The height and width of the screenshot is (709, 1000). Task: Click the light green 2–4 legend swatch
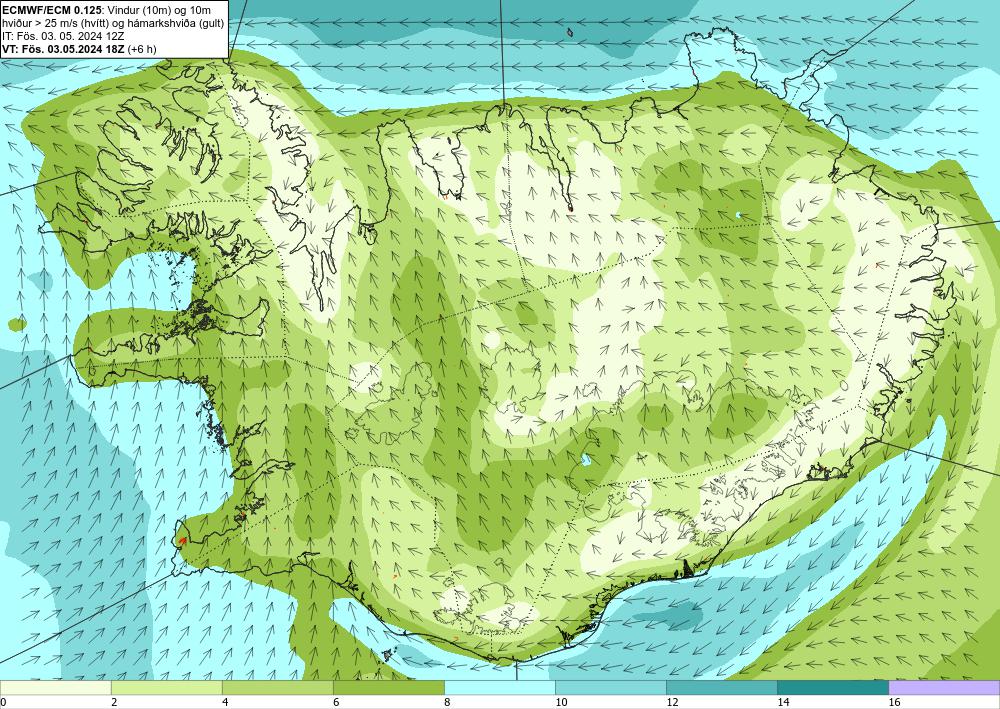click(166, 687)
